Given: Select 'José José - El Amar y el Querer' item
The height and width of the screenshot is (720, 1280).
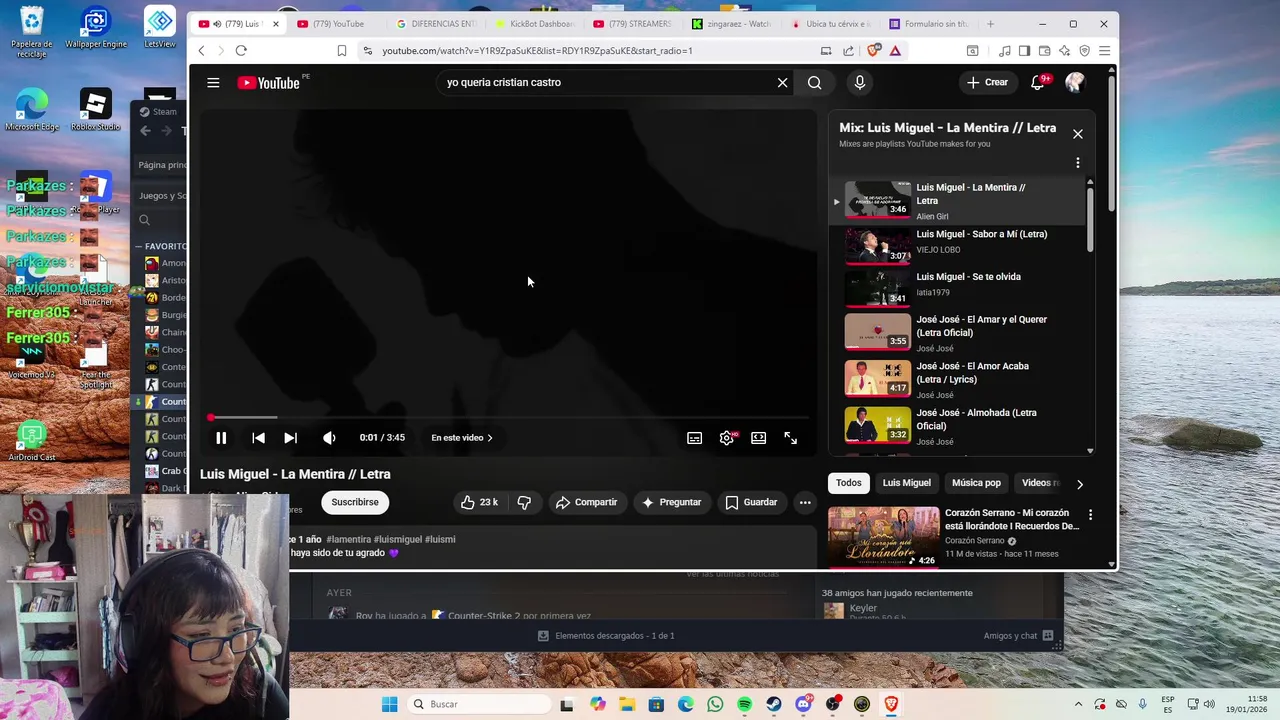Looking at the screenshot, I should [x=955, y=333].
